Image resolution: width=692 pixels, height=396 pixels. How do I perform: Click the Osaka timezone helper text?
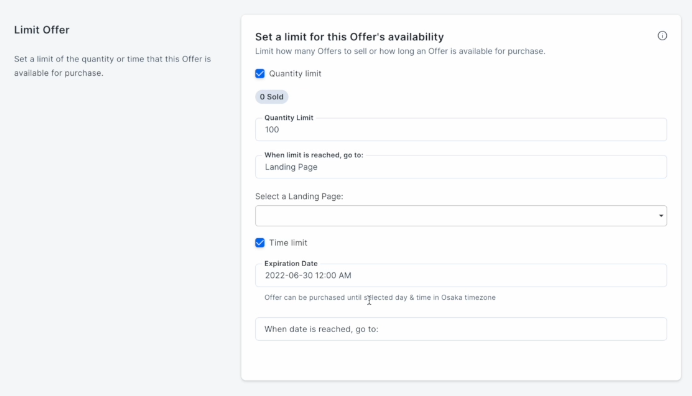click(x=380, y=298)
